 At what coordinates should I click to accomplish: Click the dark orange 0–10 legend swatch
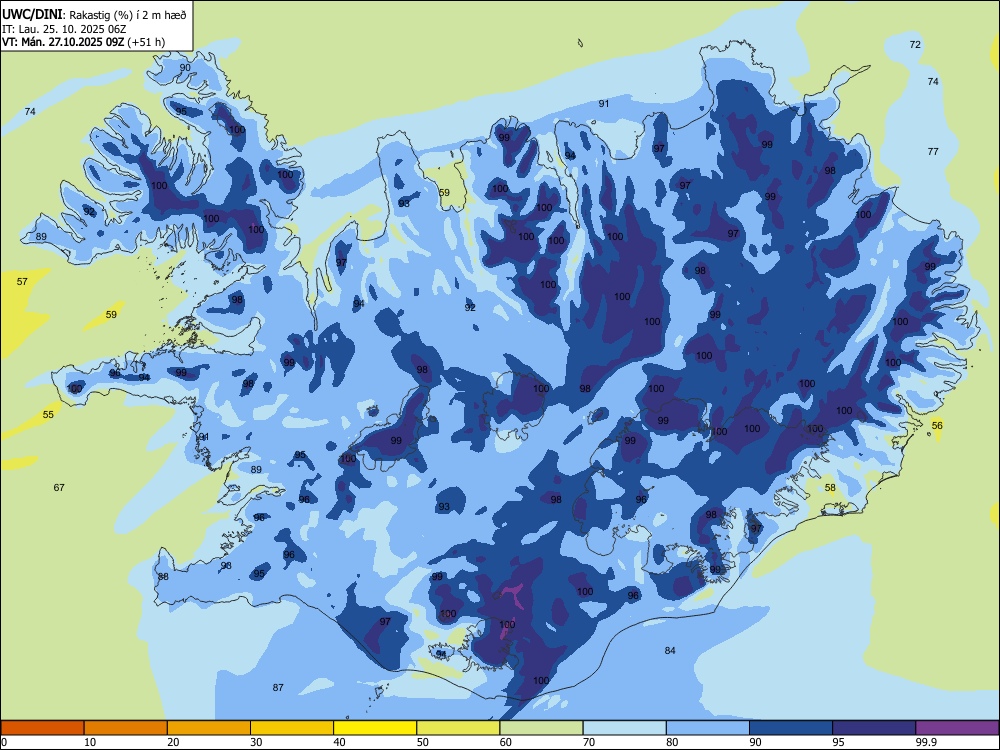coord(42,728)
